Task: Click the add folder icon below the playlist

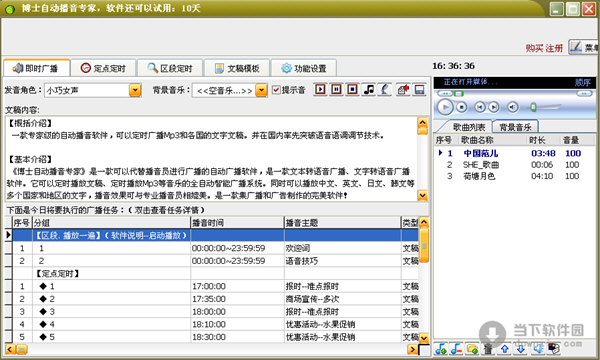Action: point(472,349)
